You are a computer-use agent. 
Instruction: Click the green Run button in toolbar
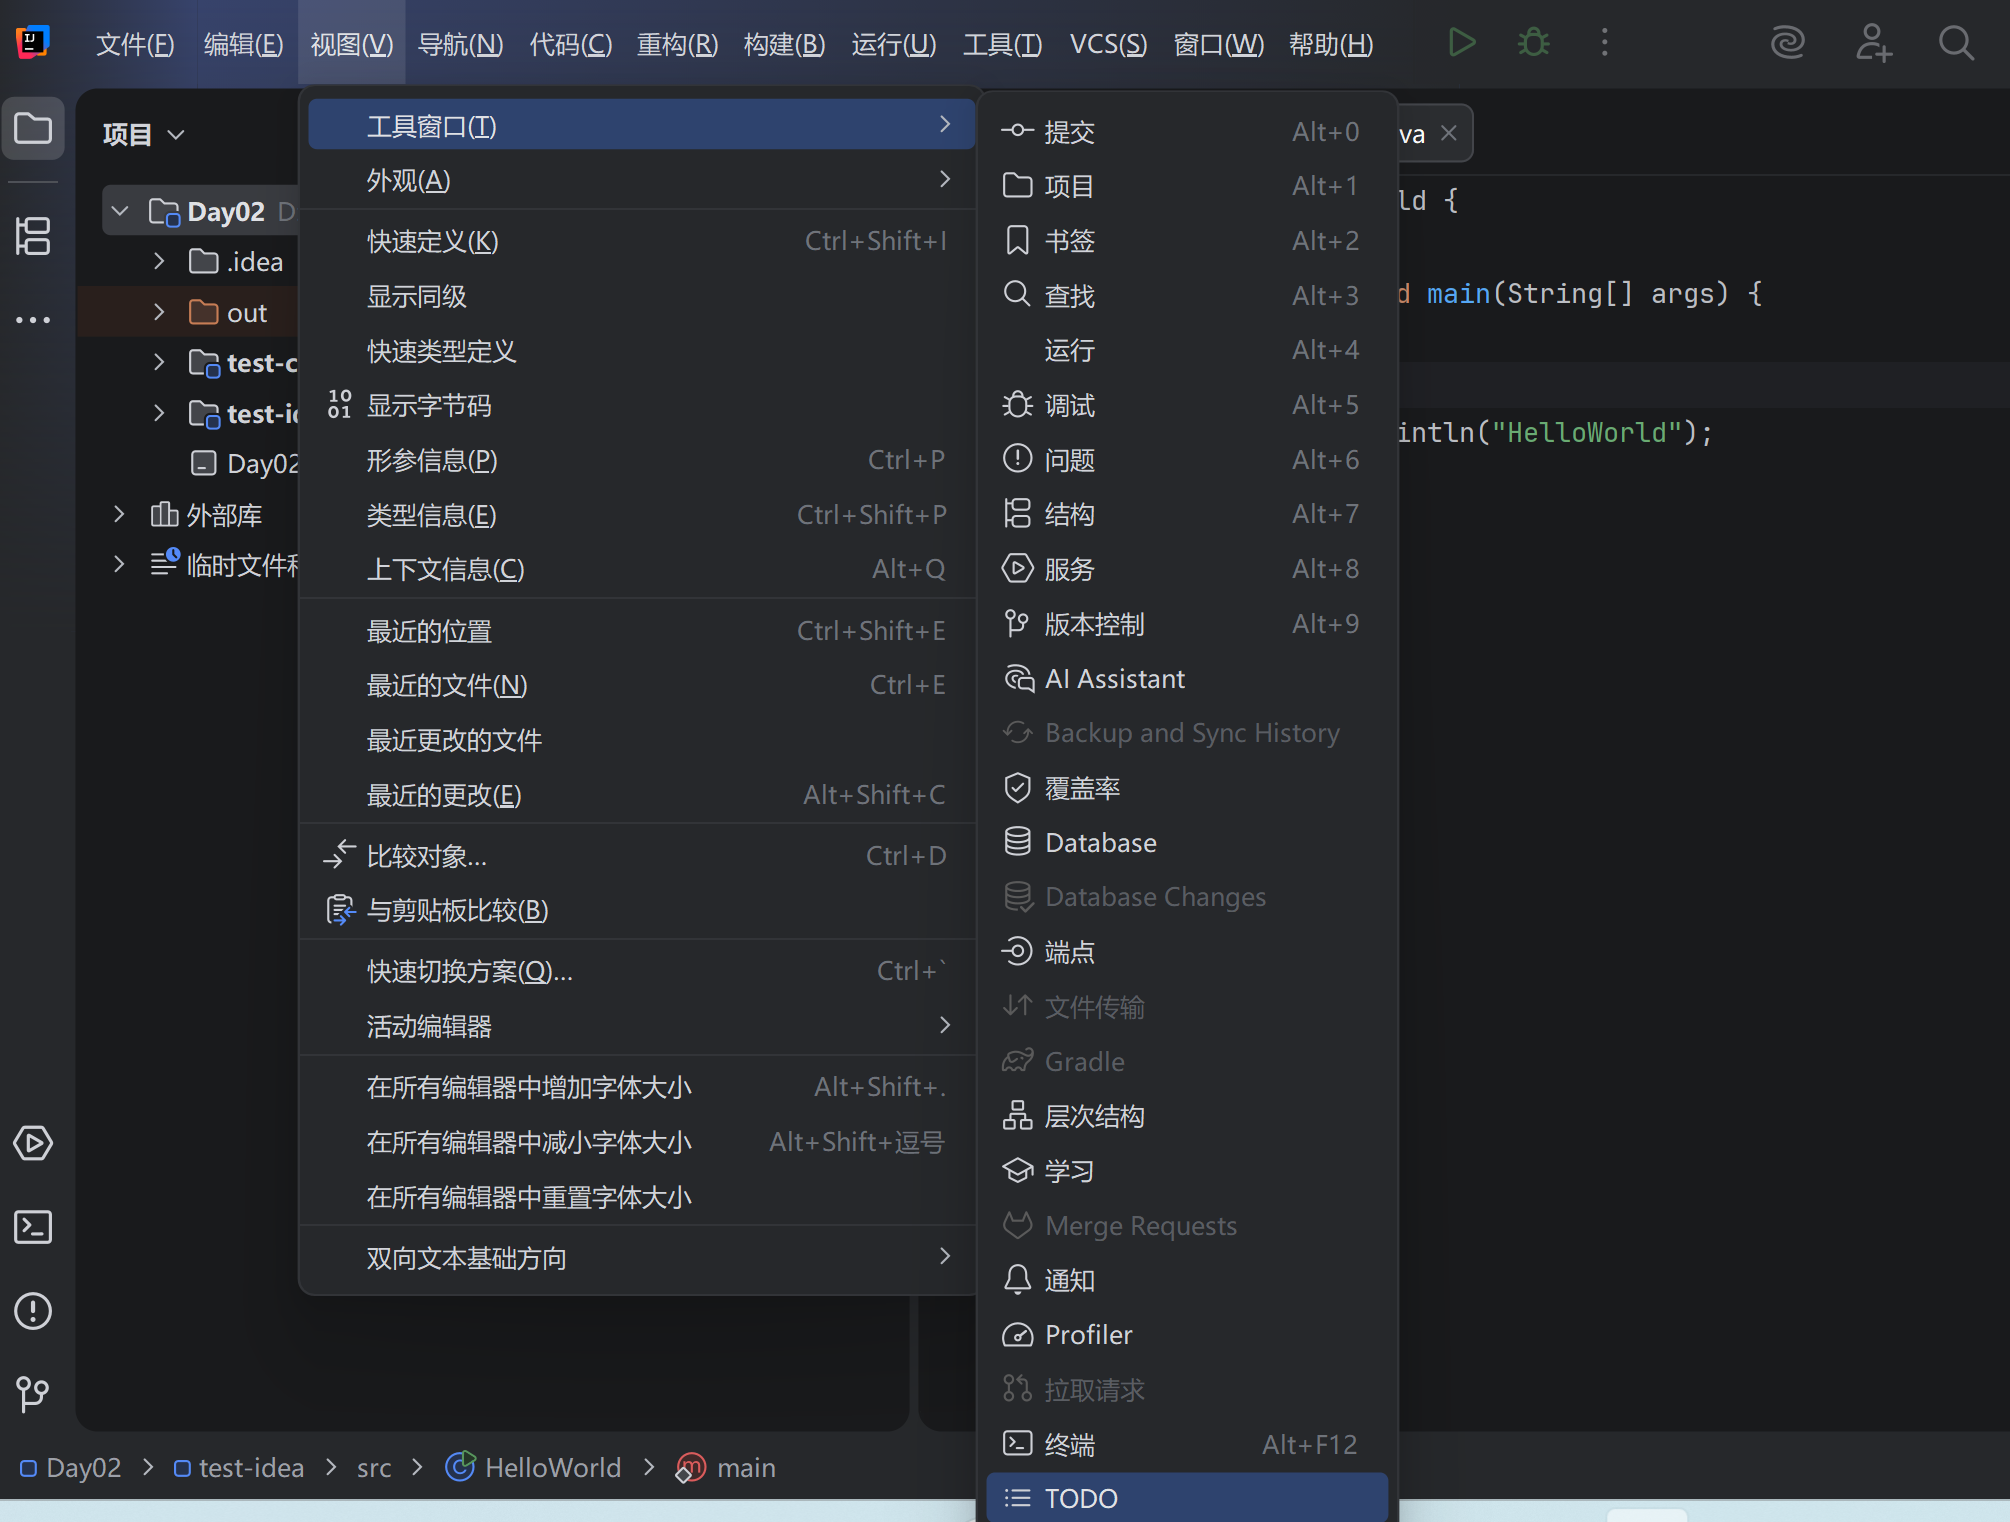[x=1461, y=43]
